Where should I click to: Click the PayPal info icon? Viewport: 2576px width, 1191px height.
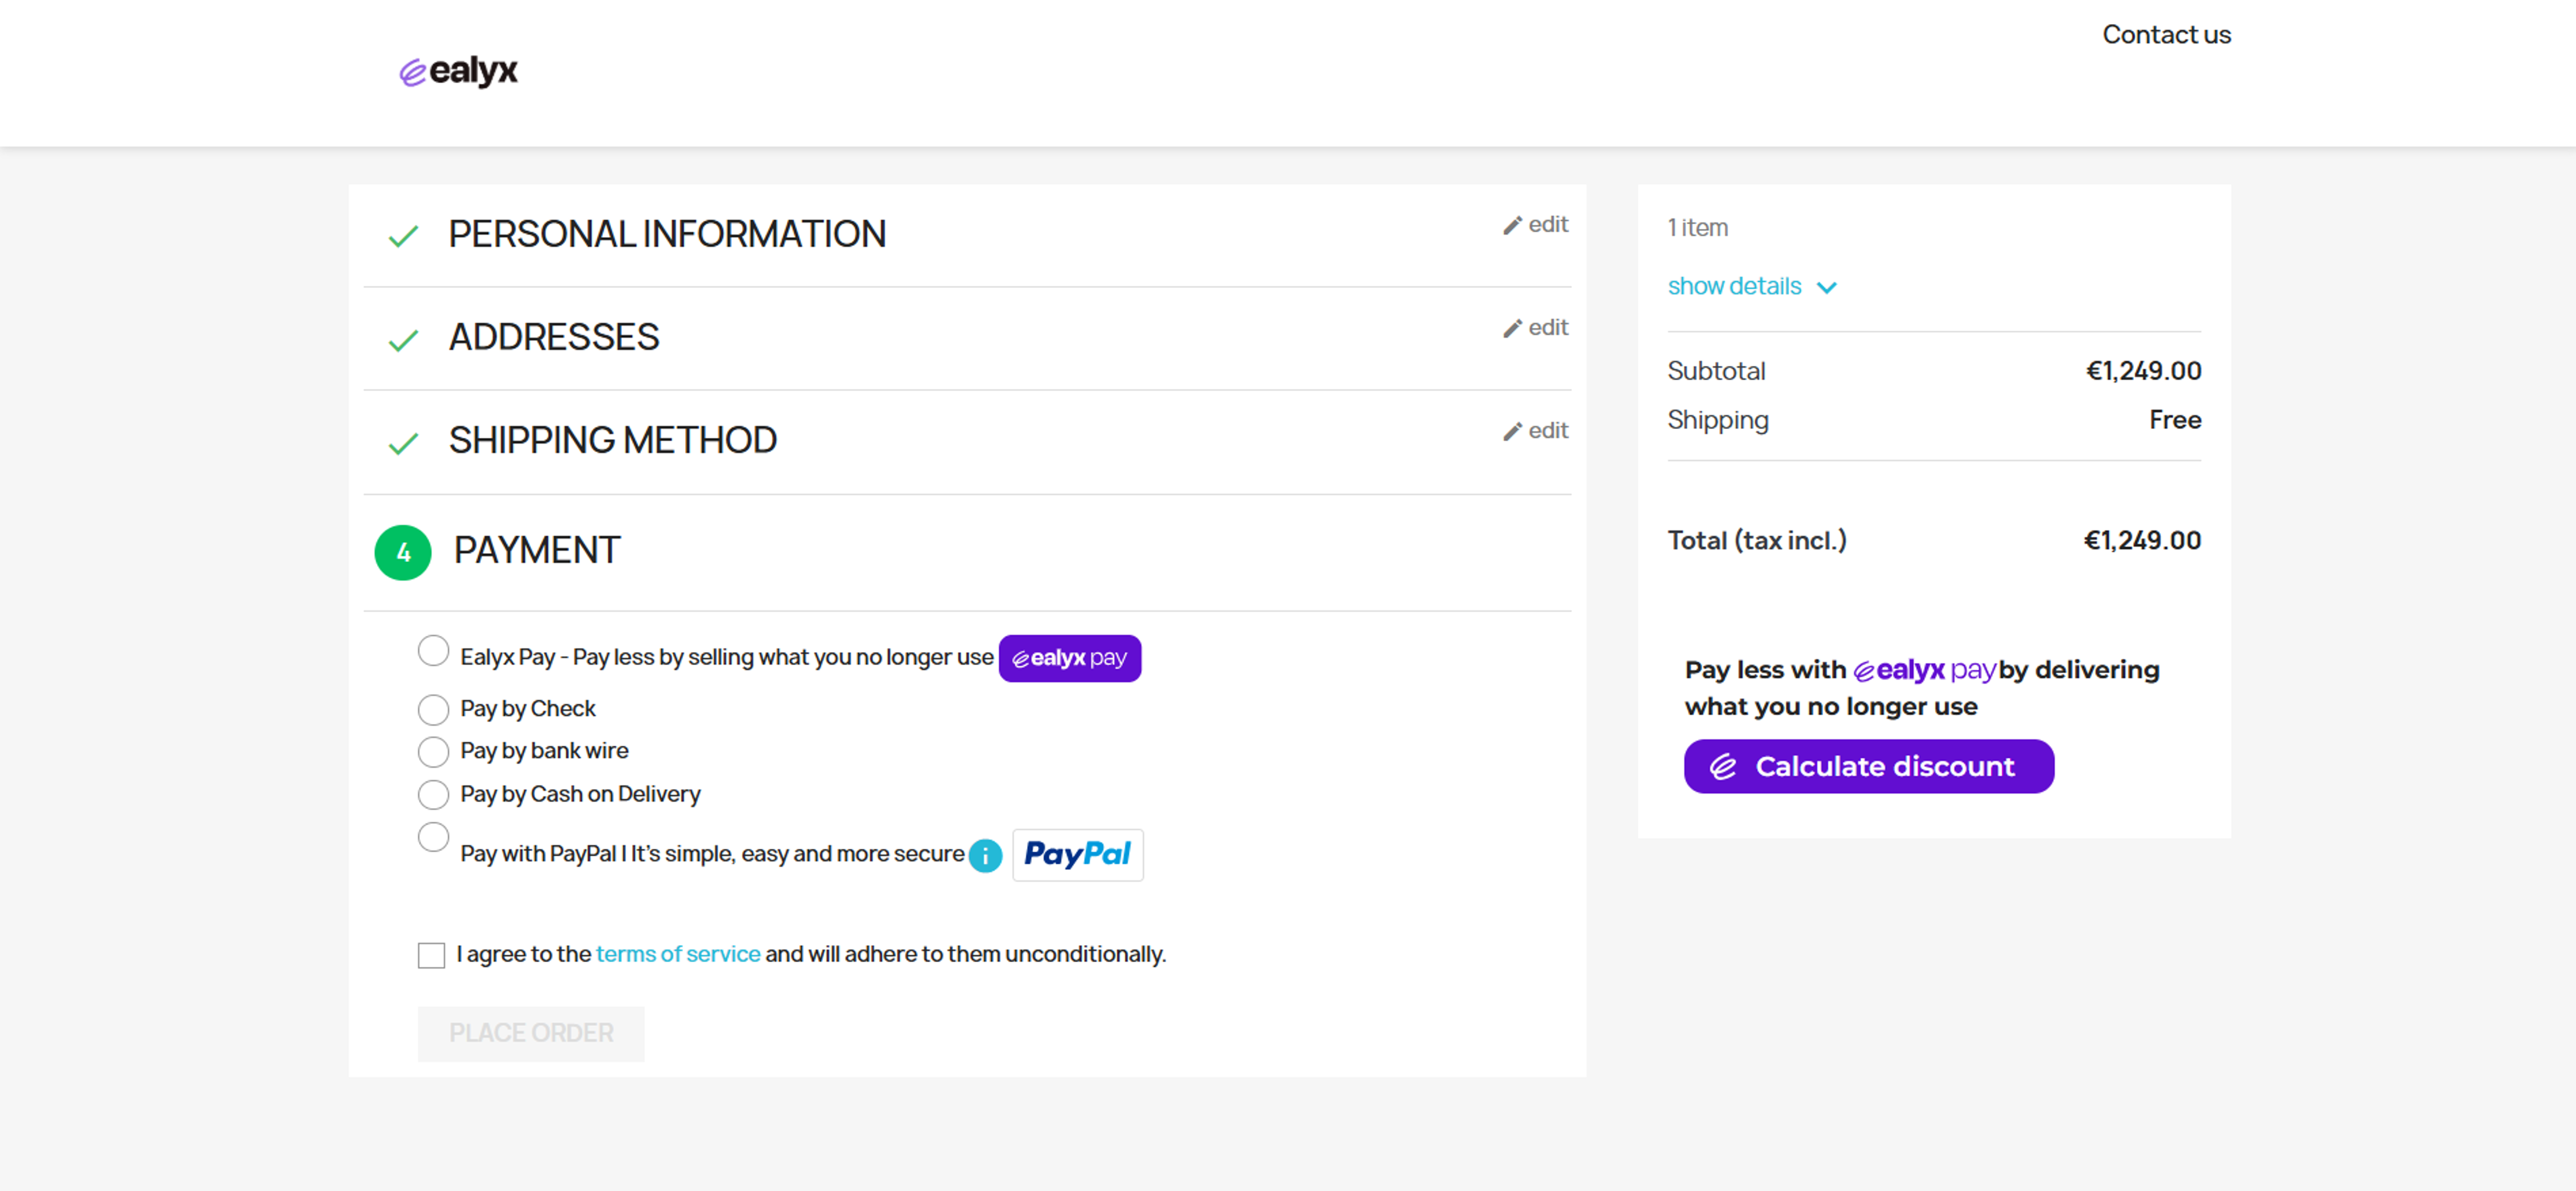(985, 855)
